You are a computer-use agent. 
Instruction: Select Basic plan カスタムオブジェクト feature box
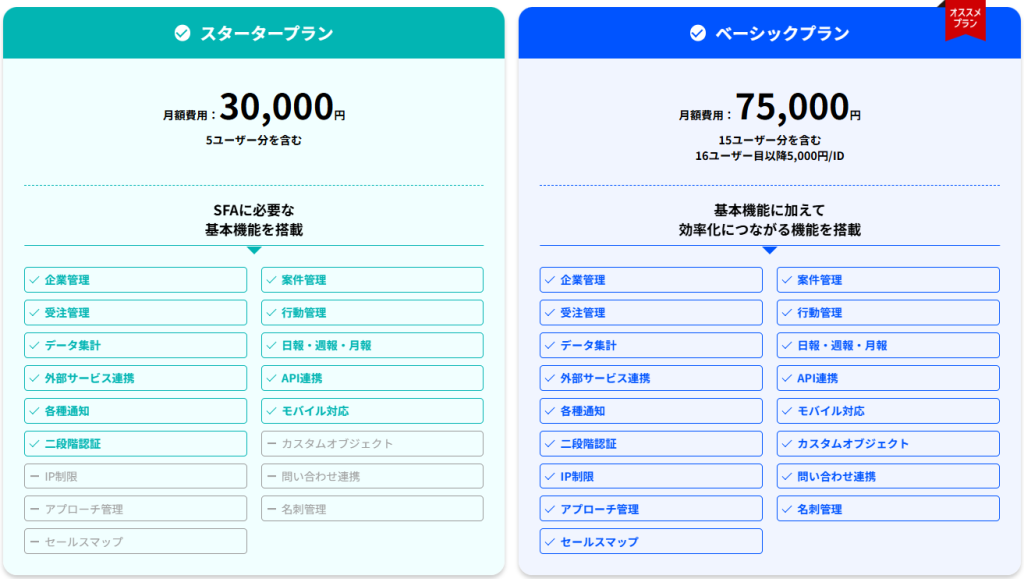(888, 444)
